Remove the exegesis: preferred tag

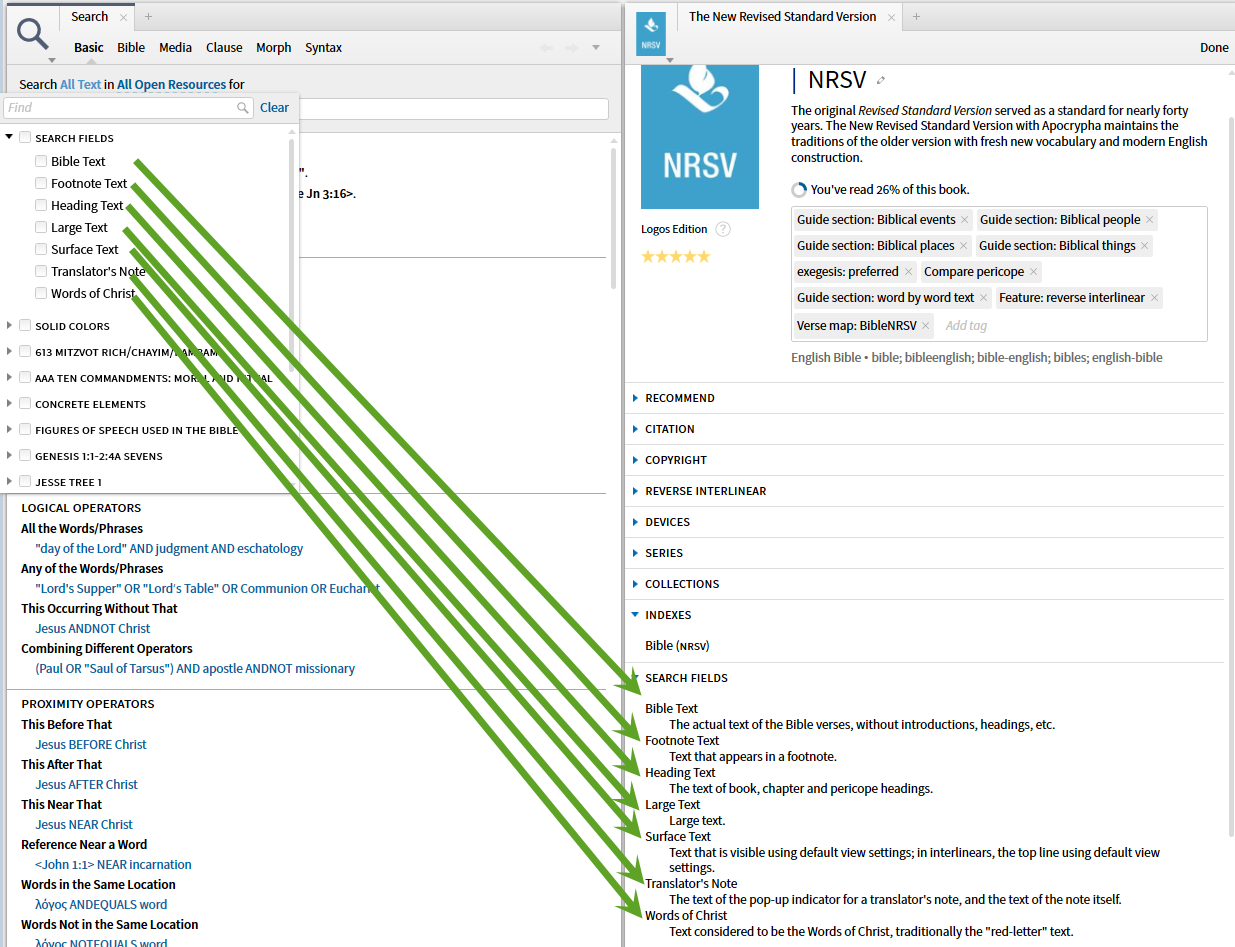[908, 272]
